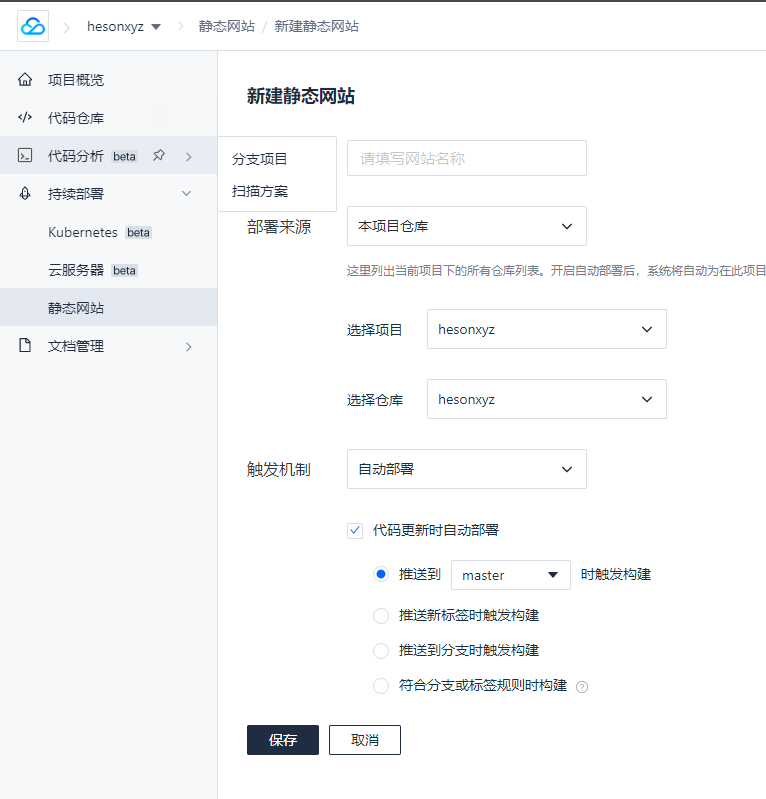Expand the 文档管理 section chevron
Viewport: 766px width, 799px height.
(x=189, y=347)
